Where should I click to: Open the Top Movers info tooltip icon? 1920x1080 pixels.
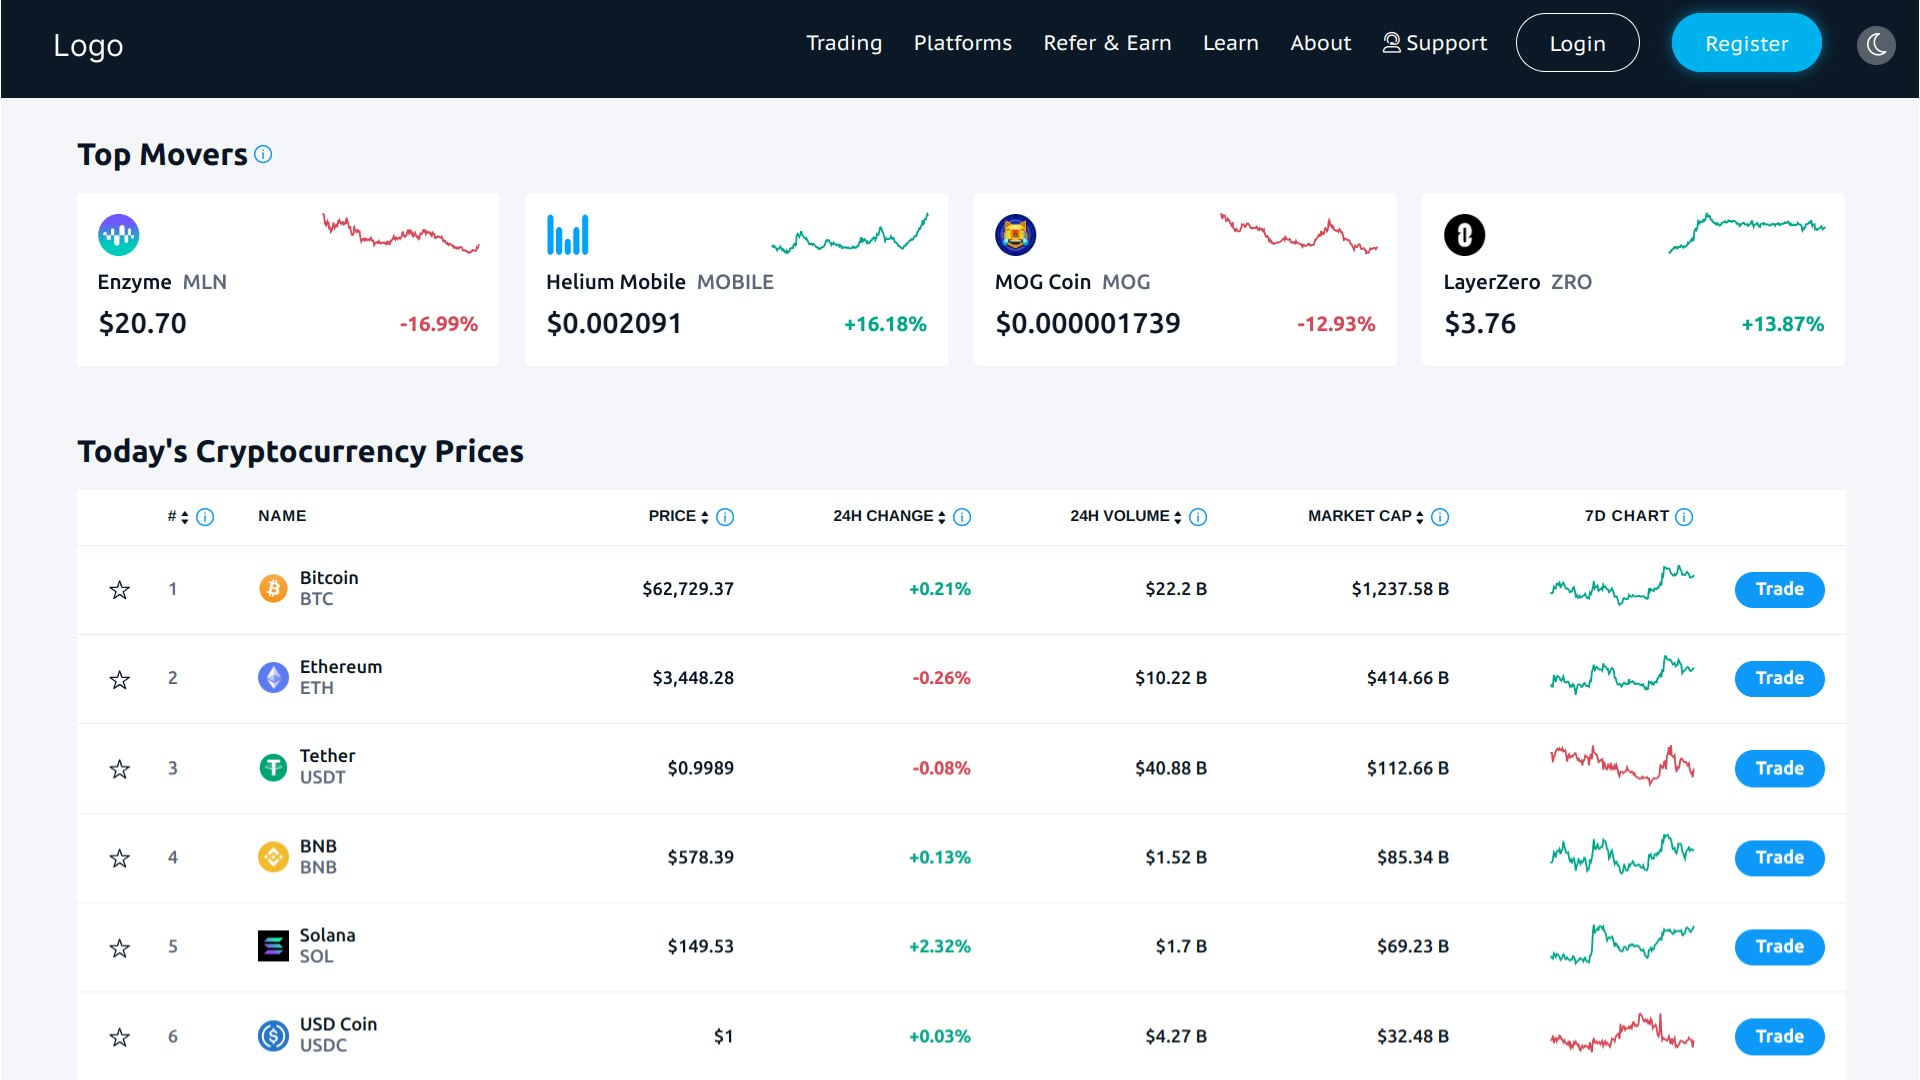(263, 155)
